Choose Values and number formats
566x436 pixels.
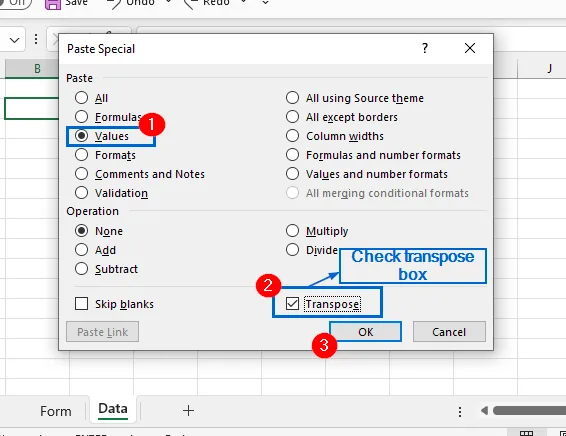coord(292,174)
